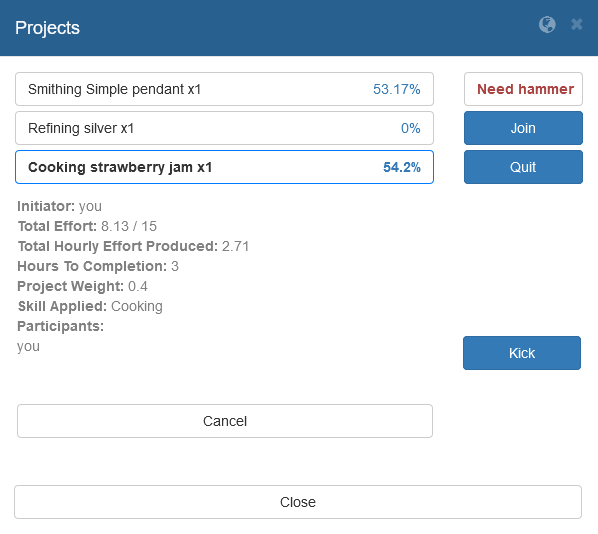Quit the Cooking strawberry jam project
The image size is (598, 534).
point(523,167)
